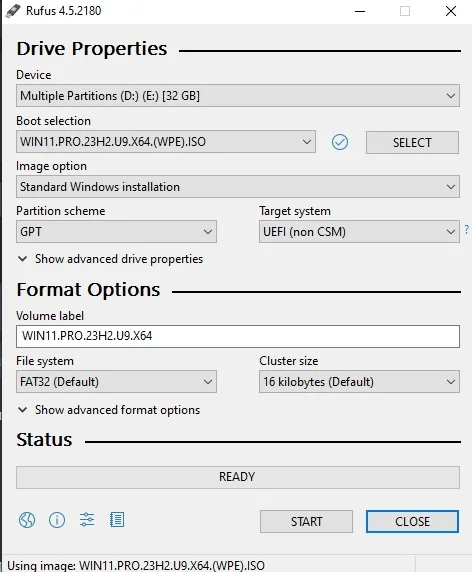Click the 'Boot selection' label
Screen dimensions: 472x572
click(54, 121)
